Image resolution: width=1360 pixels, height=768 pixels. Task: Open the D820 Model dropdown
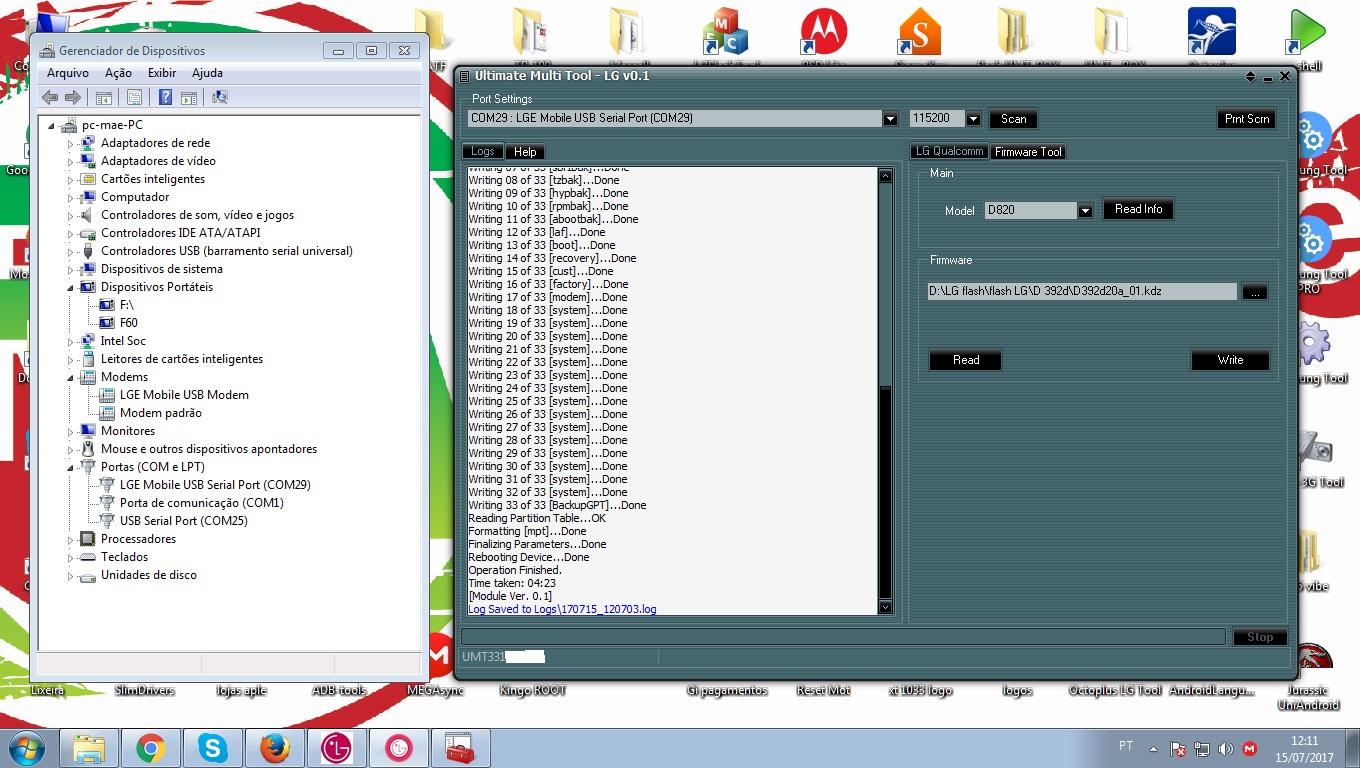[x=1085, y=210]
